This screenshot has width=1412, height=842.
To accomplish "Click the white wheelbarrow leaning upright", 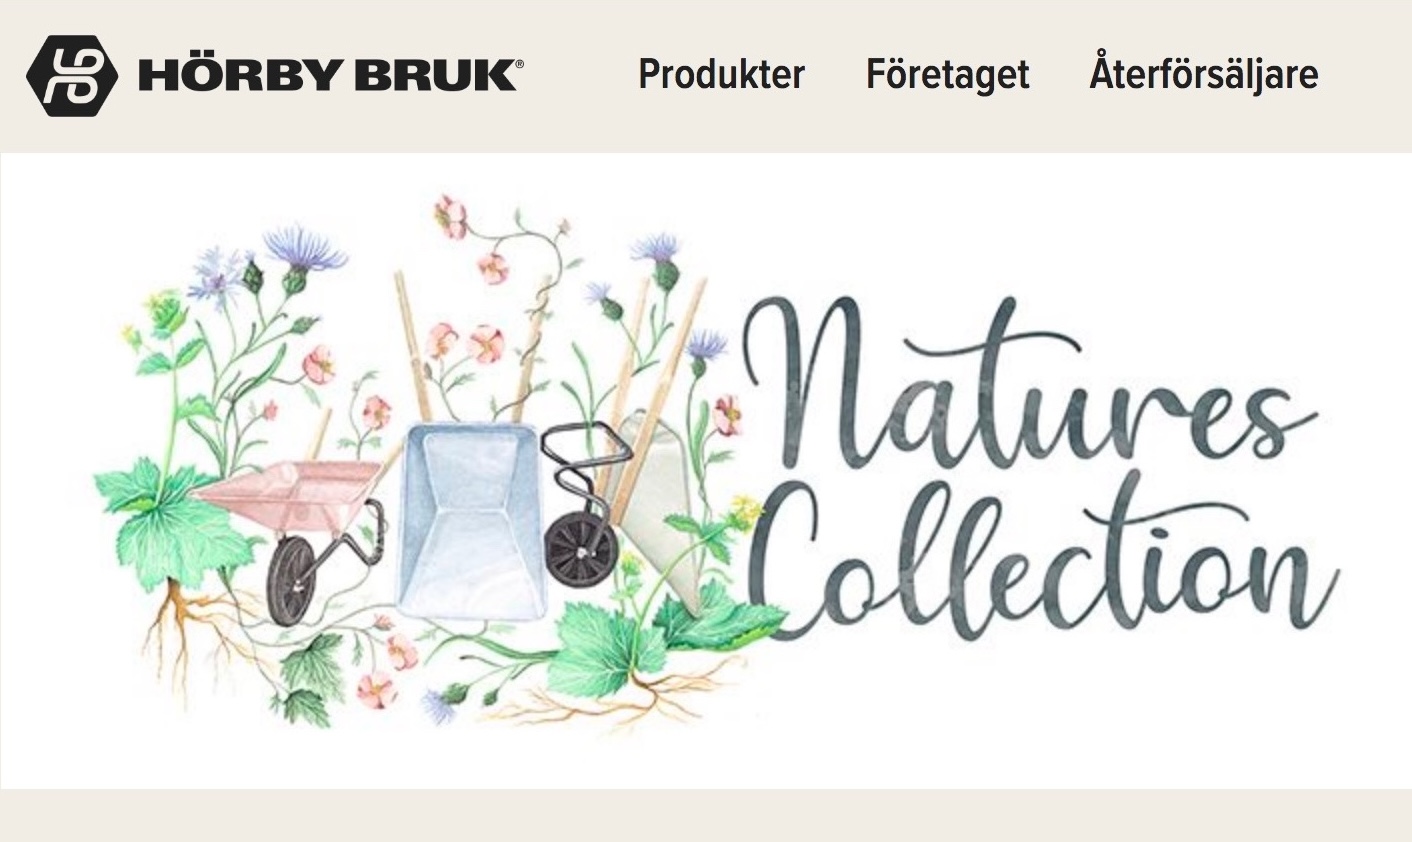I will point(658,510).
